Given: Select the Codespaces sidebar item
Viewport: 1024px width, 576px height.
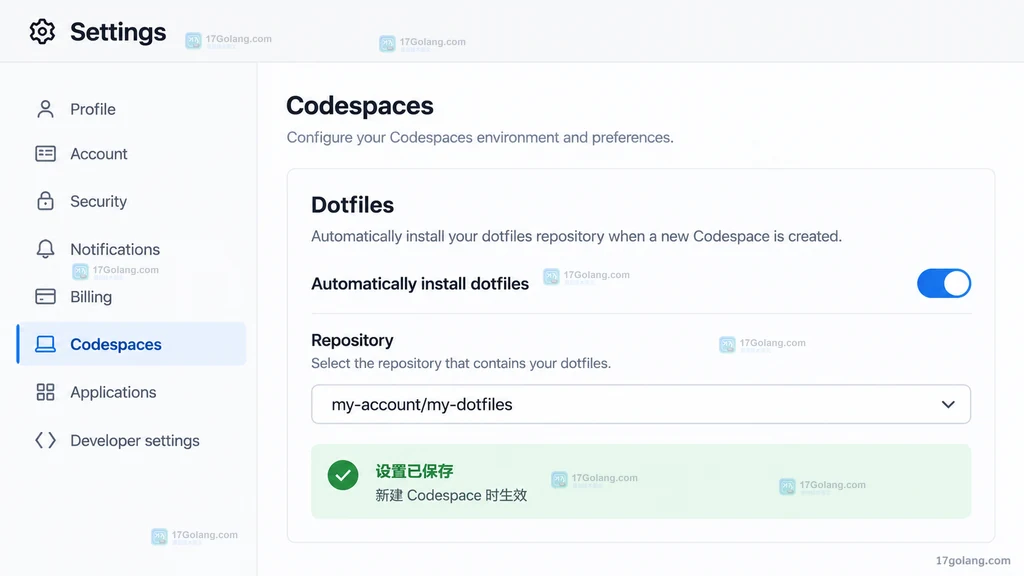Looking at the screenshot, I should point(131,344).
